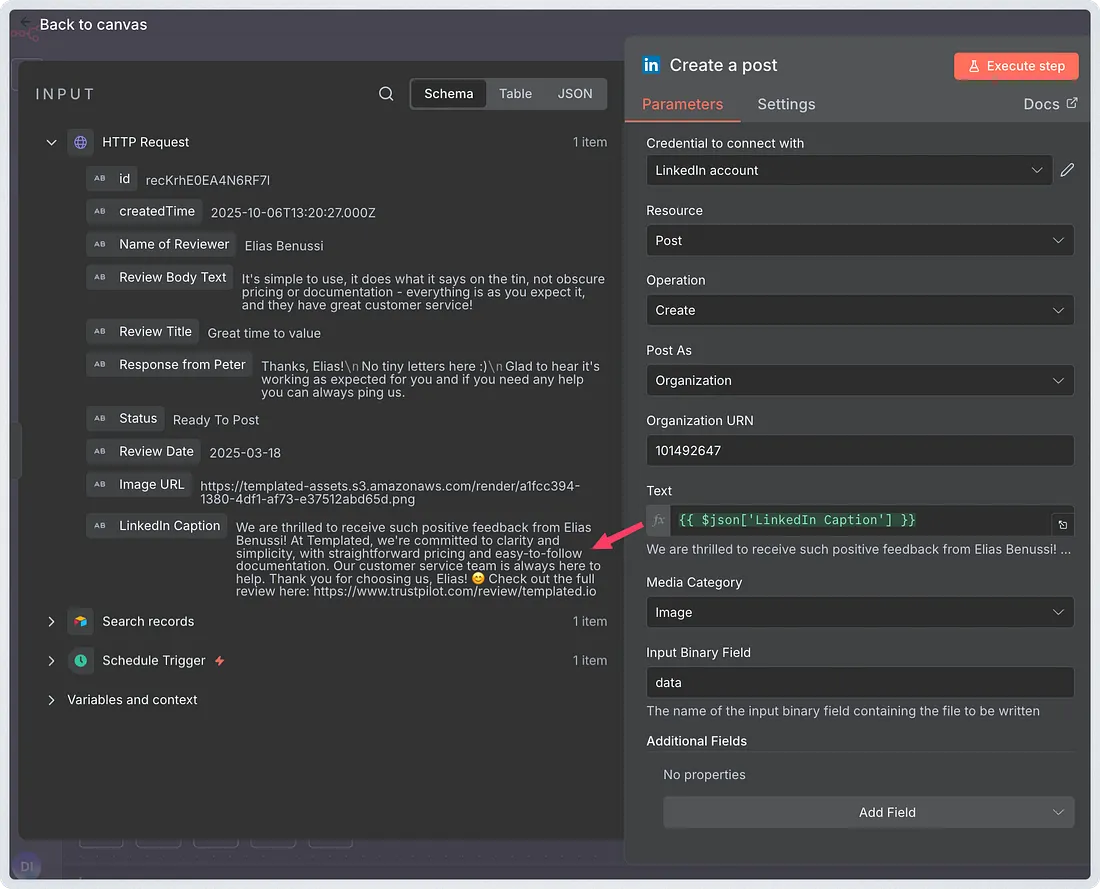1100x889 pixels.
Task: Click the id value 'recKrhE0EA4N6RF7I'
Action: point(208,181)
